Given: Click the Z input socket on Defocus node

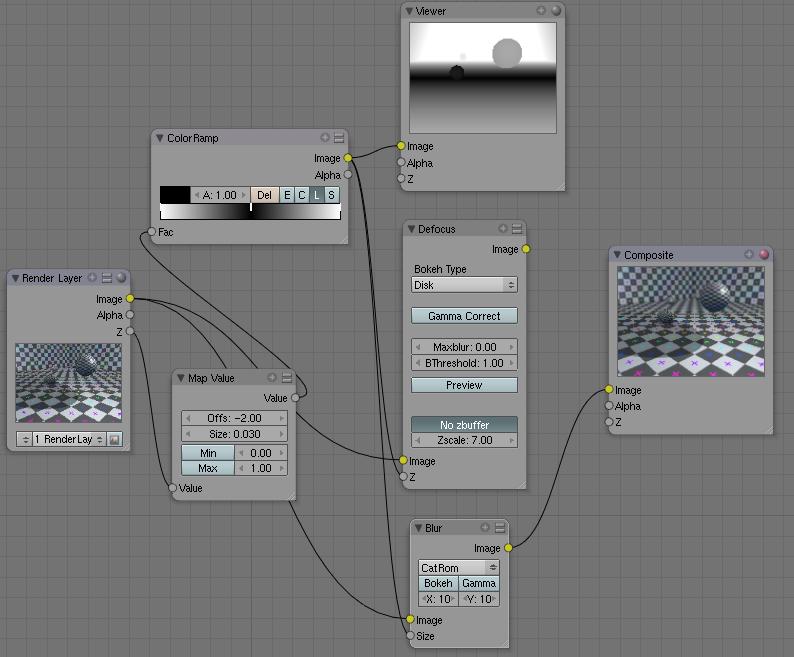Looking at the screenshot, I should click(403, 476).
